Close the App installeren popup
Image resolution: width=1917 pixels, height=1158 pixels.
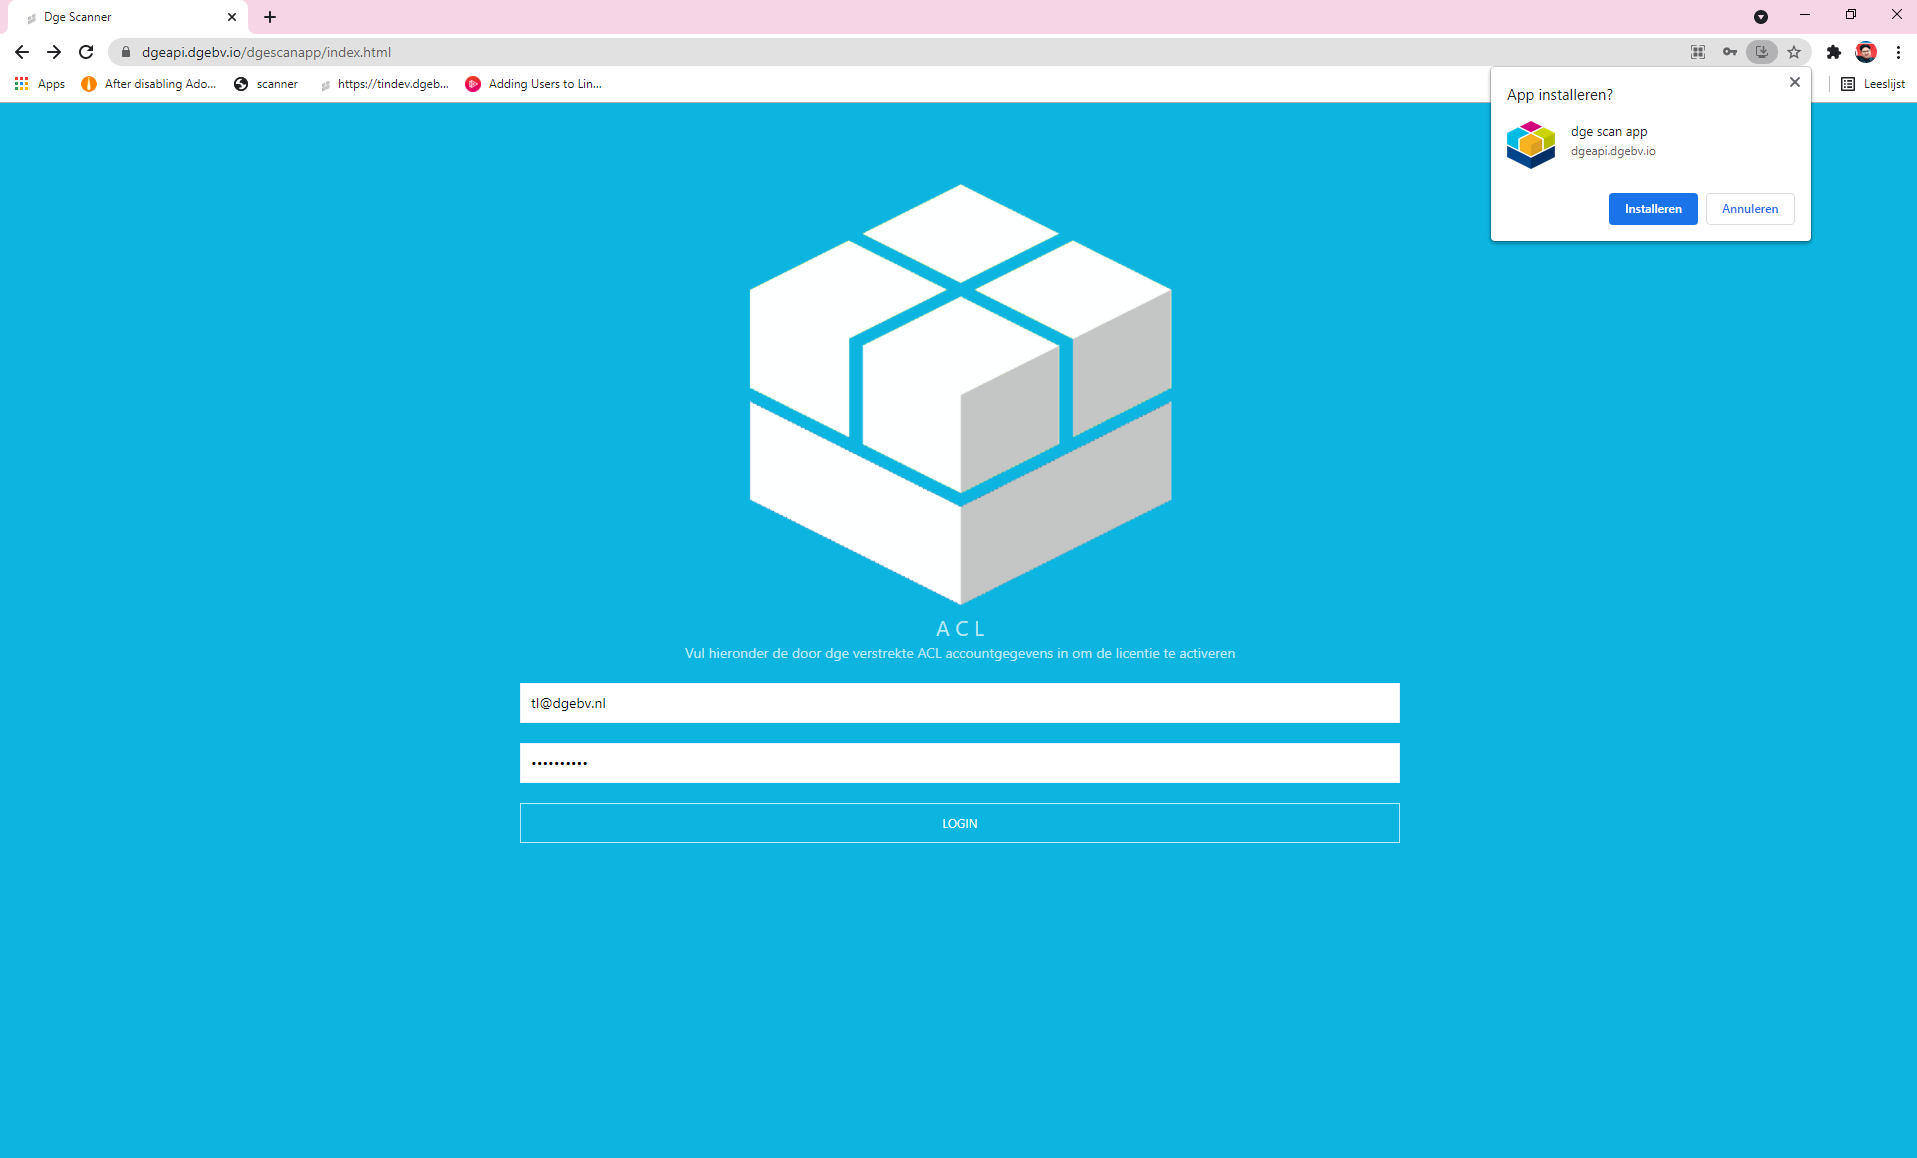tap(1794, 83)
